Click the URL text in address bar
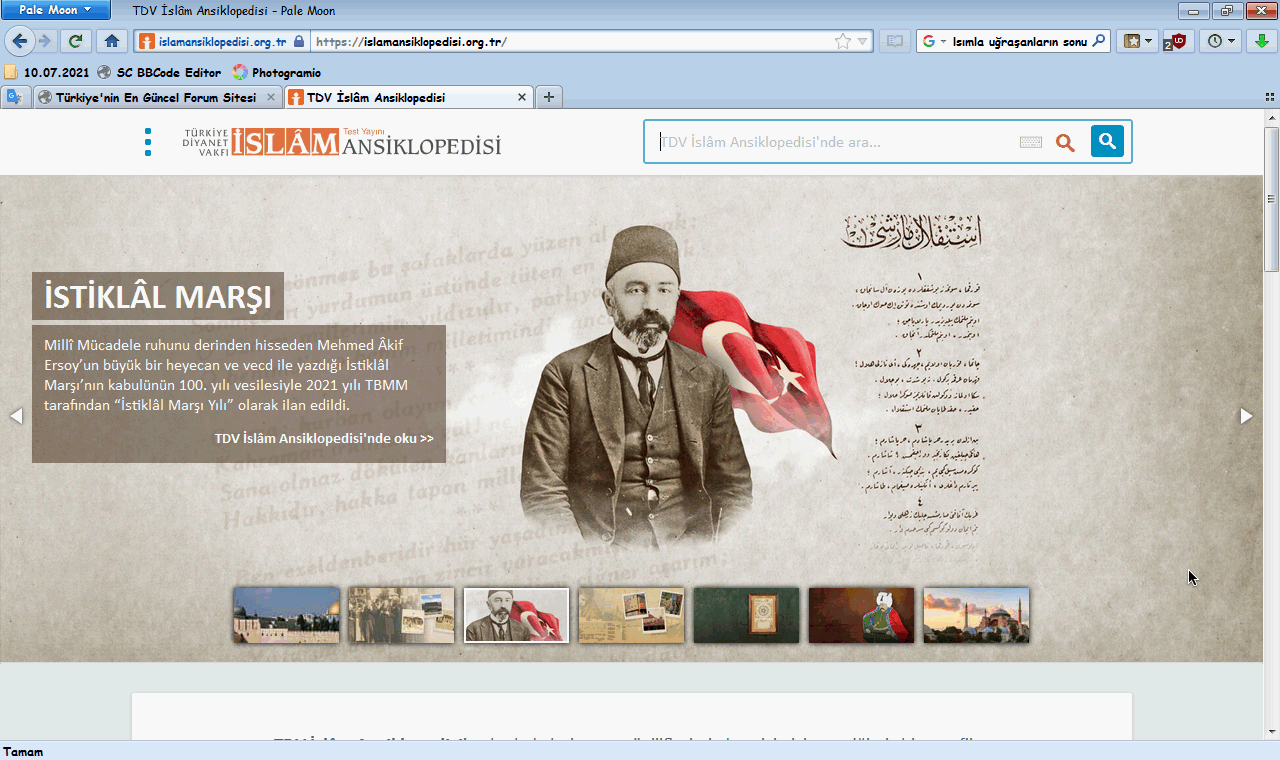This screenshot has height=760, width=1280. pos(411,42)
